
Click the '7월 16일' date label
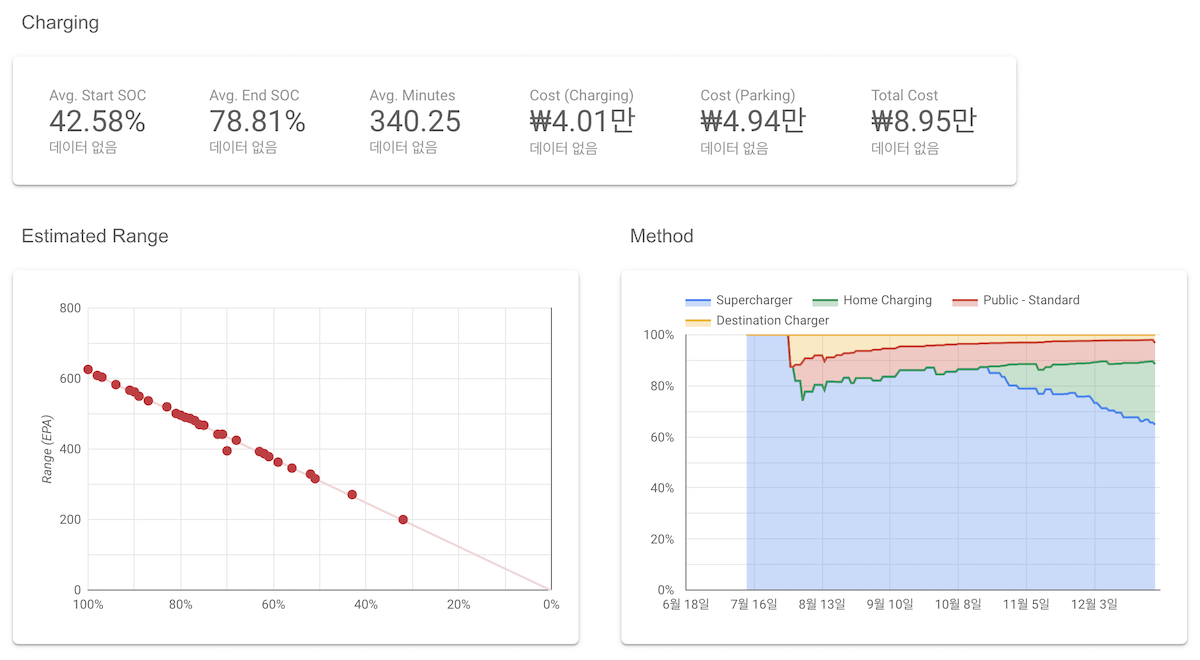(754, 605)
